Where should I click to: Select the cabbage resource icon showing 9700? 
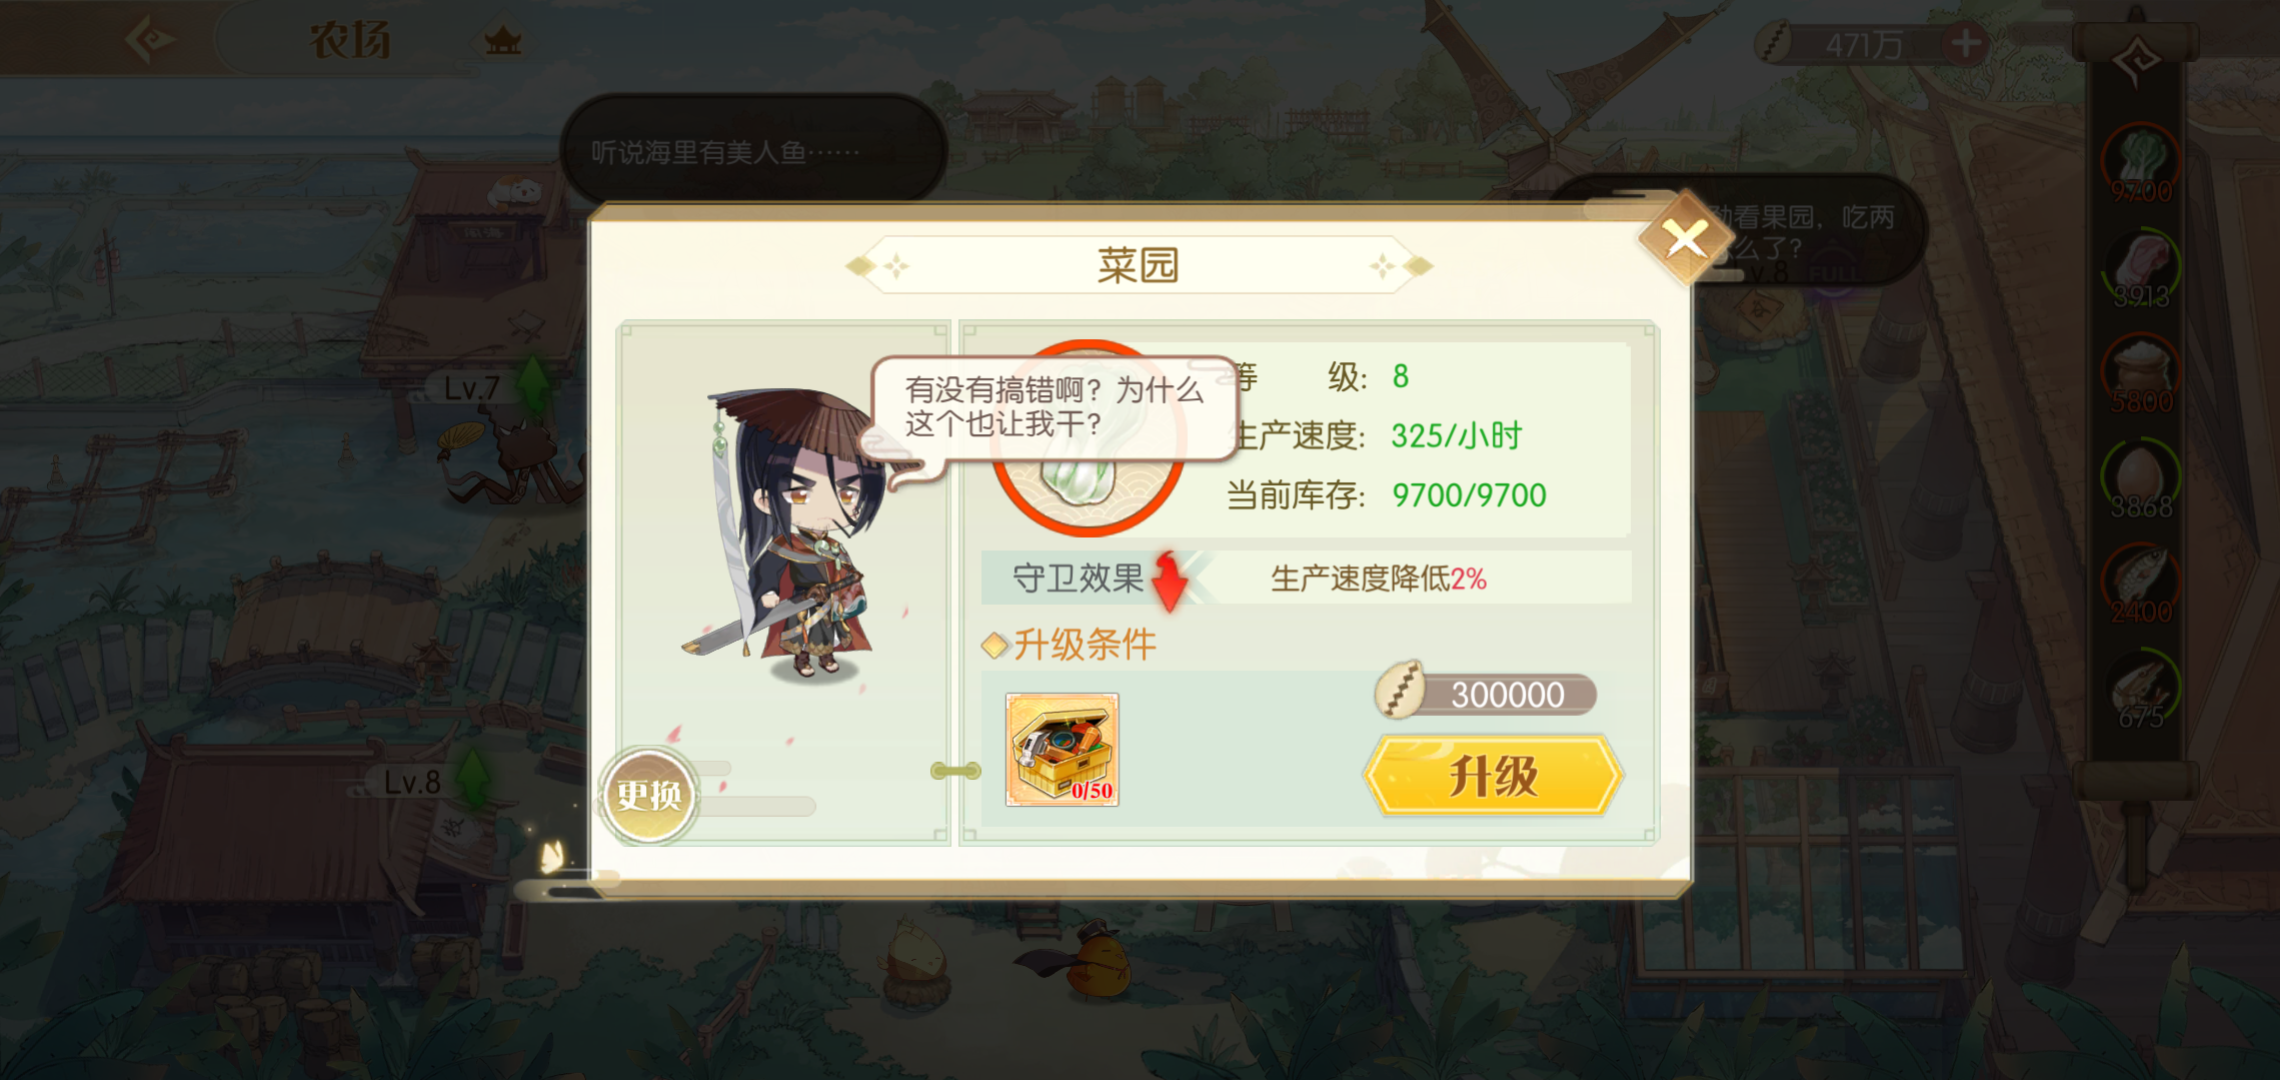pos(2141,164)
